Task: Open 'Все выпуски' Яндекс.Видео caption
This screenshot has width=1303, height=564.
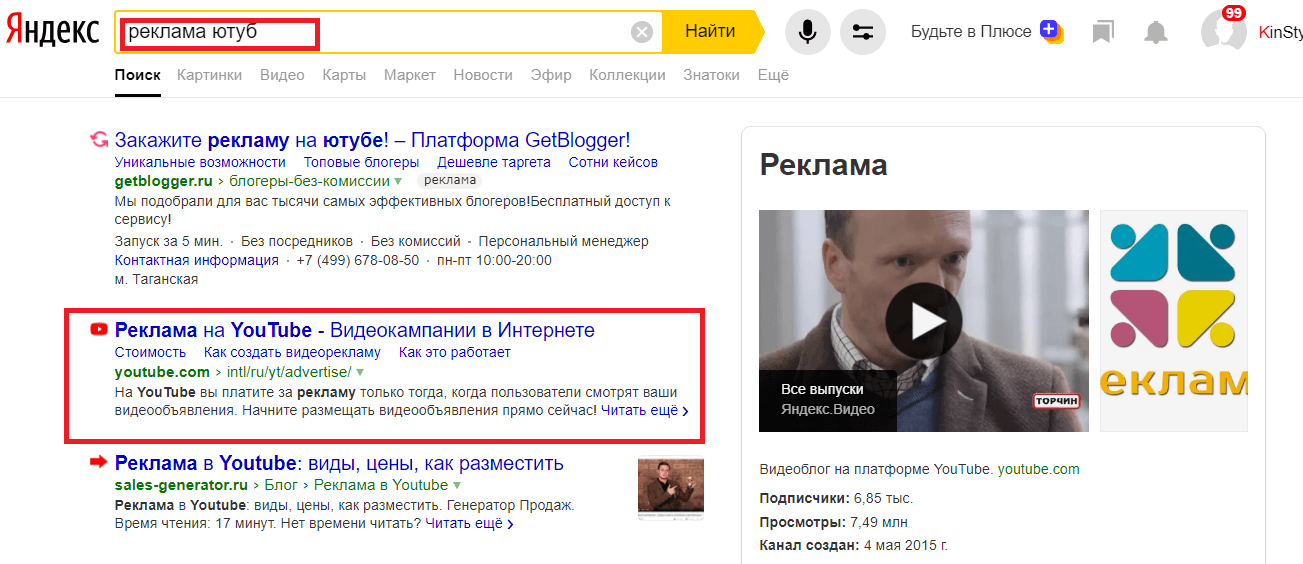Action: pyautogui.click(x=828, y=399)
